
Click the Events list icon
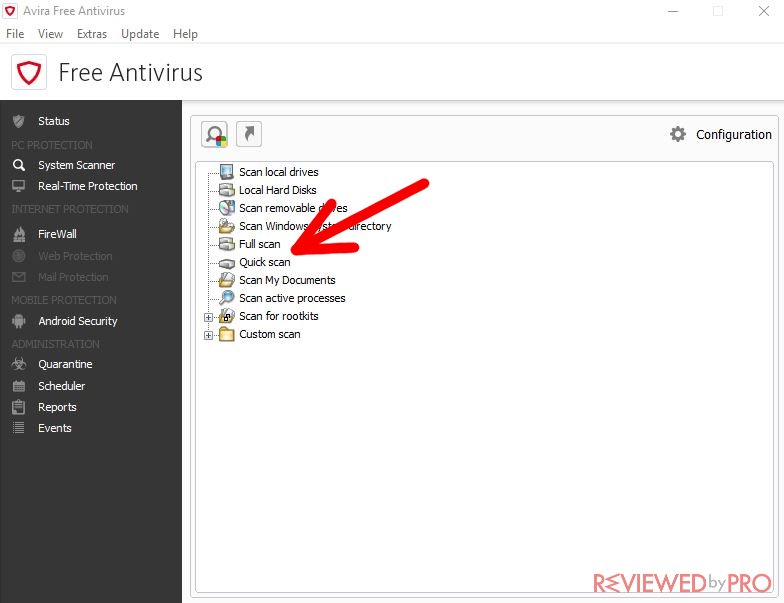(x=18, y=428)
